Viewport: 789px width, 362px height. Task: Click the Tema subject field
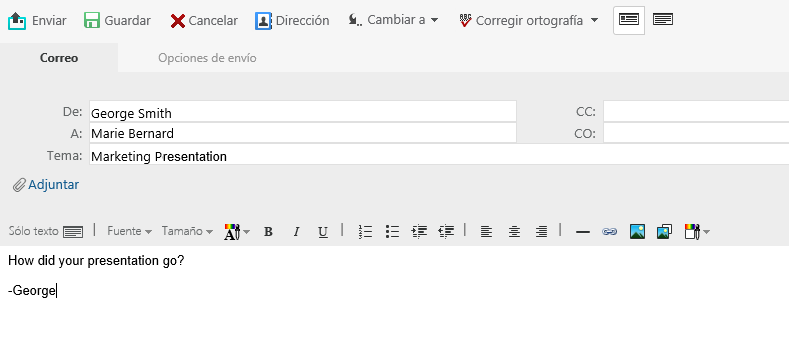[439, 155]
